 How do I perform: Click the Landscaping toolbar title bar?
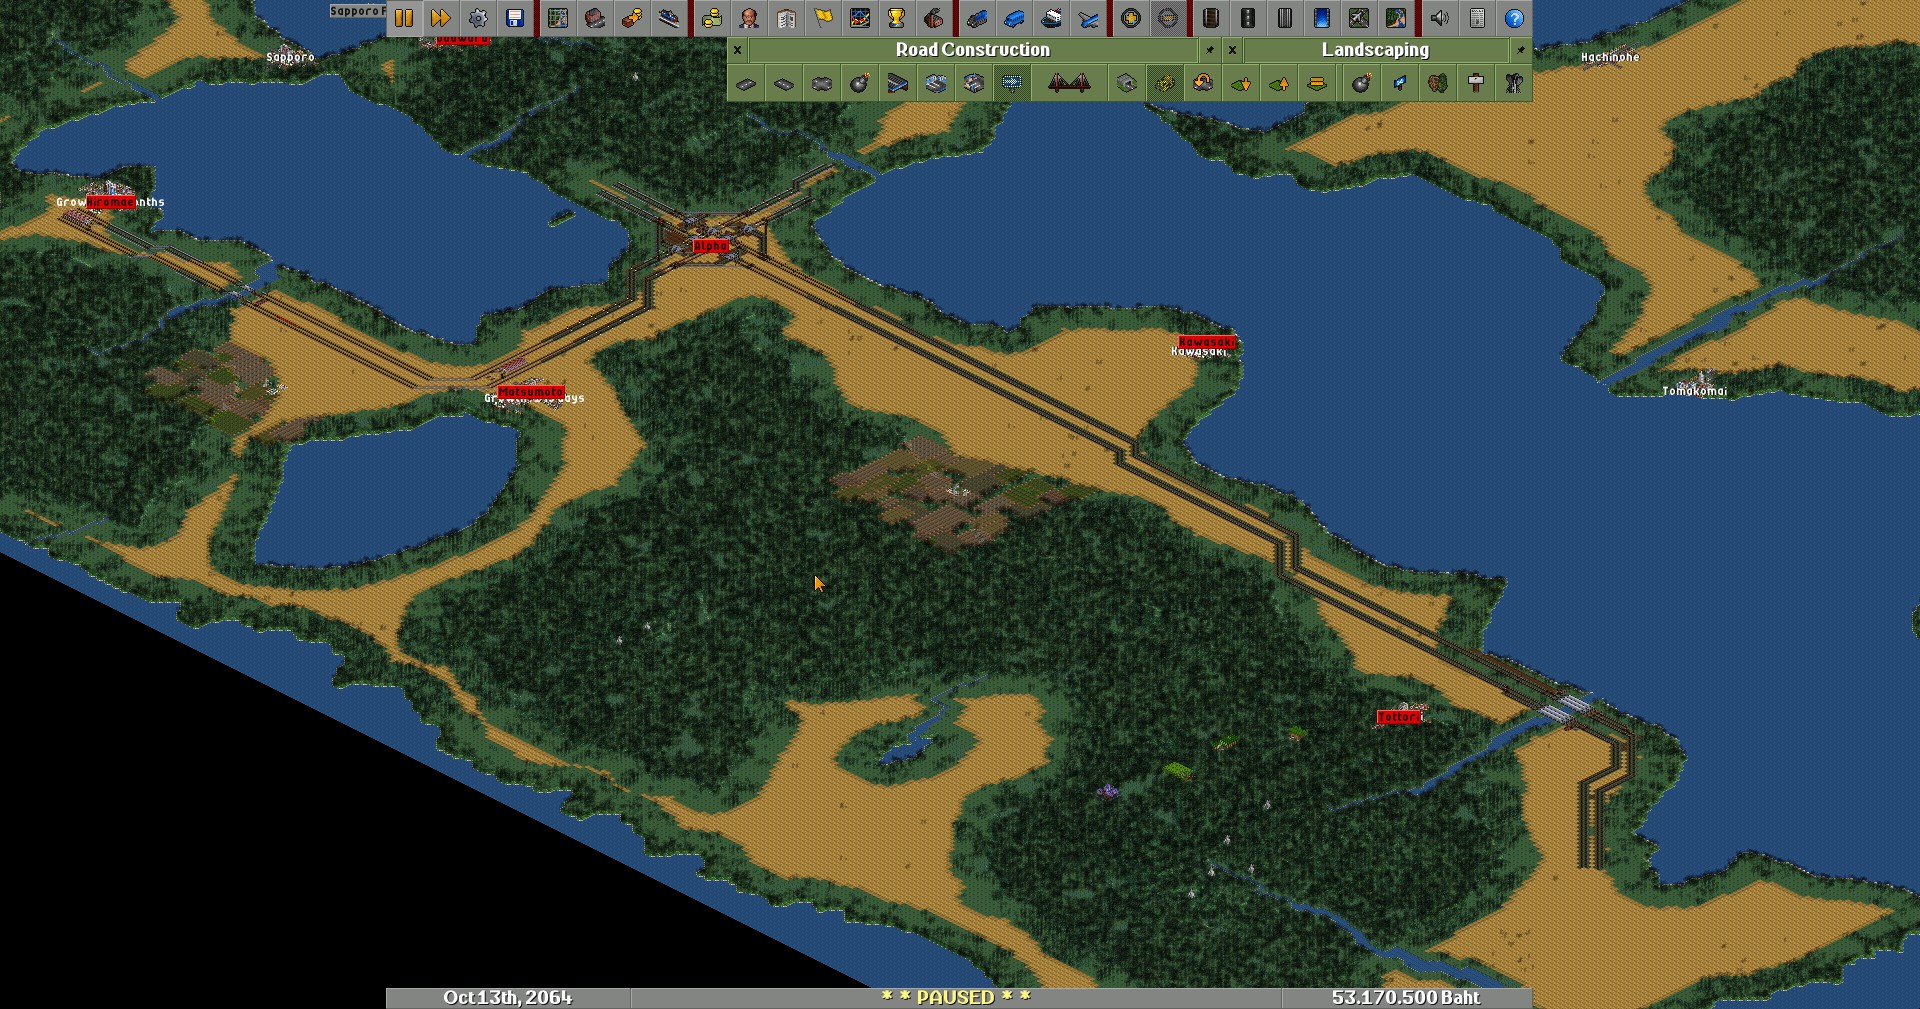tap(1375, 50)
